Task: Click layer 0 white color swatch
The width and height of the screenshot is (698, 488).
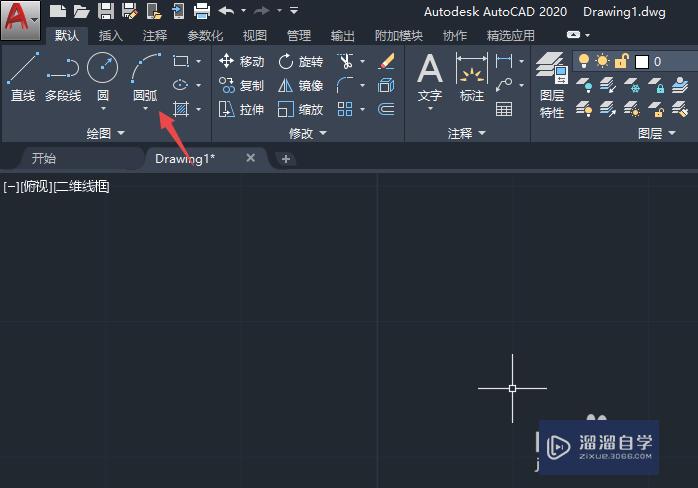Action: click(641, 62)
